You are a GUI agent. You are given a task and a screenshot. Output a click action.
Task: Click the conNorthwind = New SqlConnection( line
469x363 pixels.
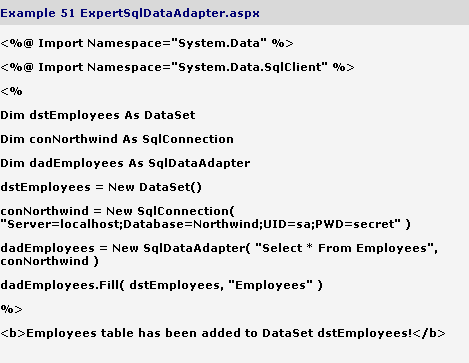[118, 211]
